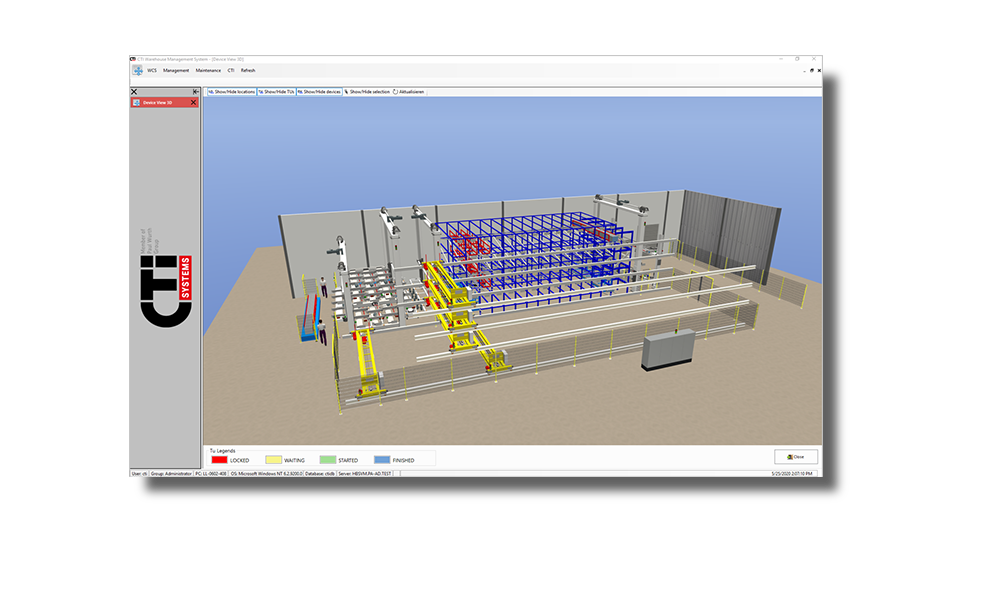Toggle Show/Hide selection
This screenshot has height=600, width=1000.
pos(367,92)
